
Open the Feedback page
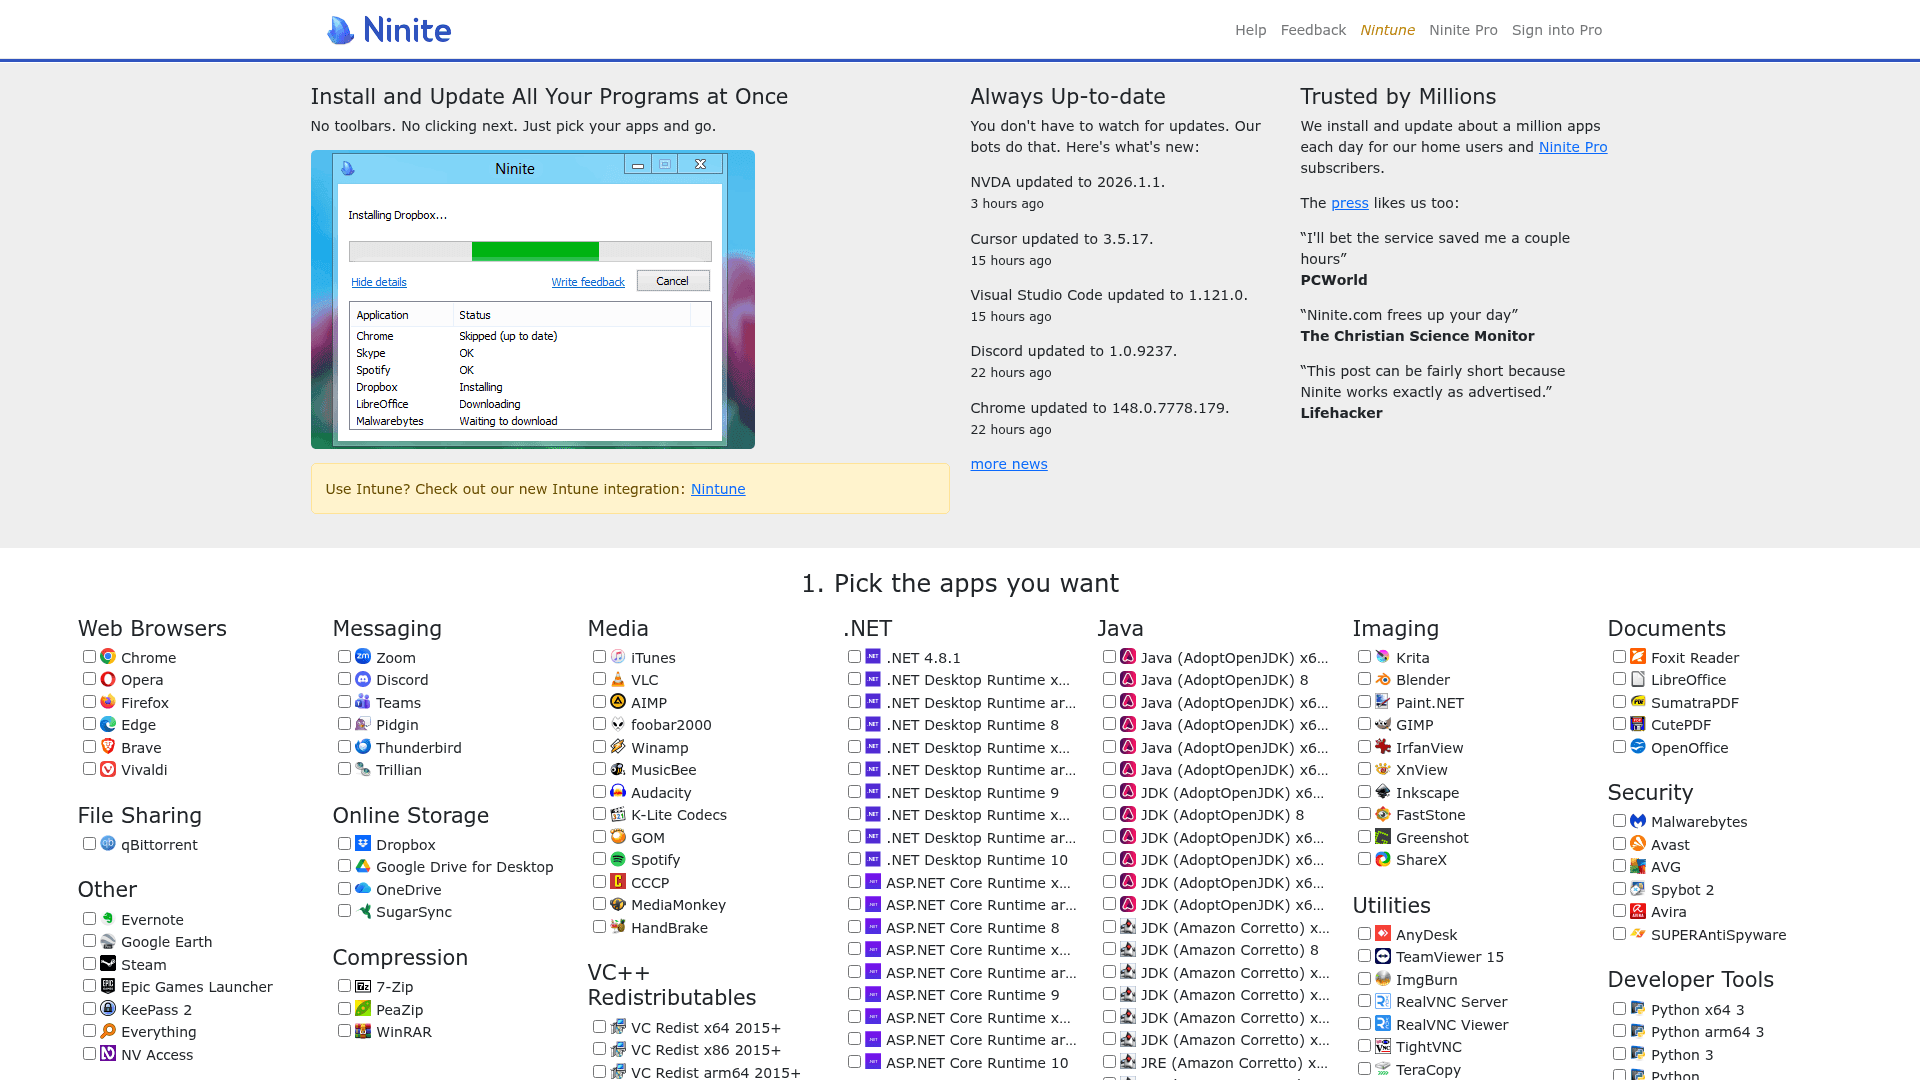1313,30
